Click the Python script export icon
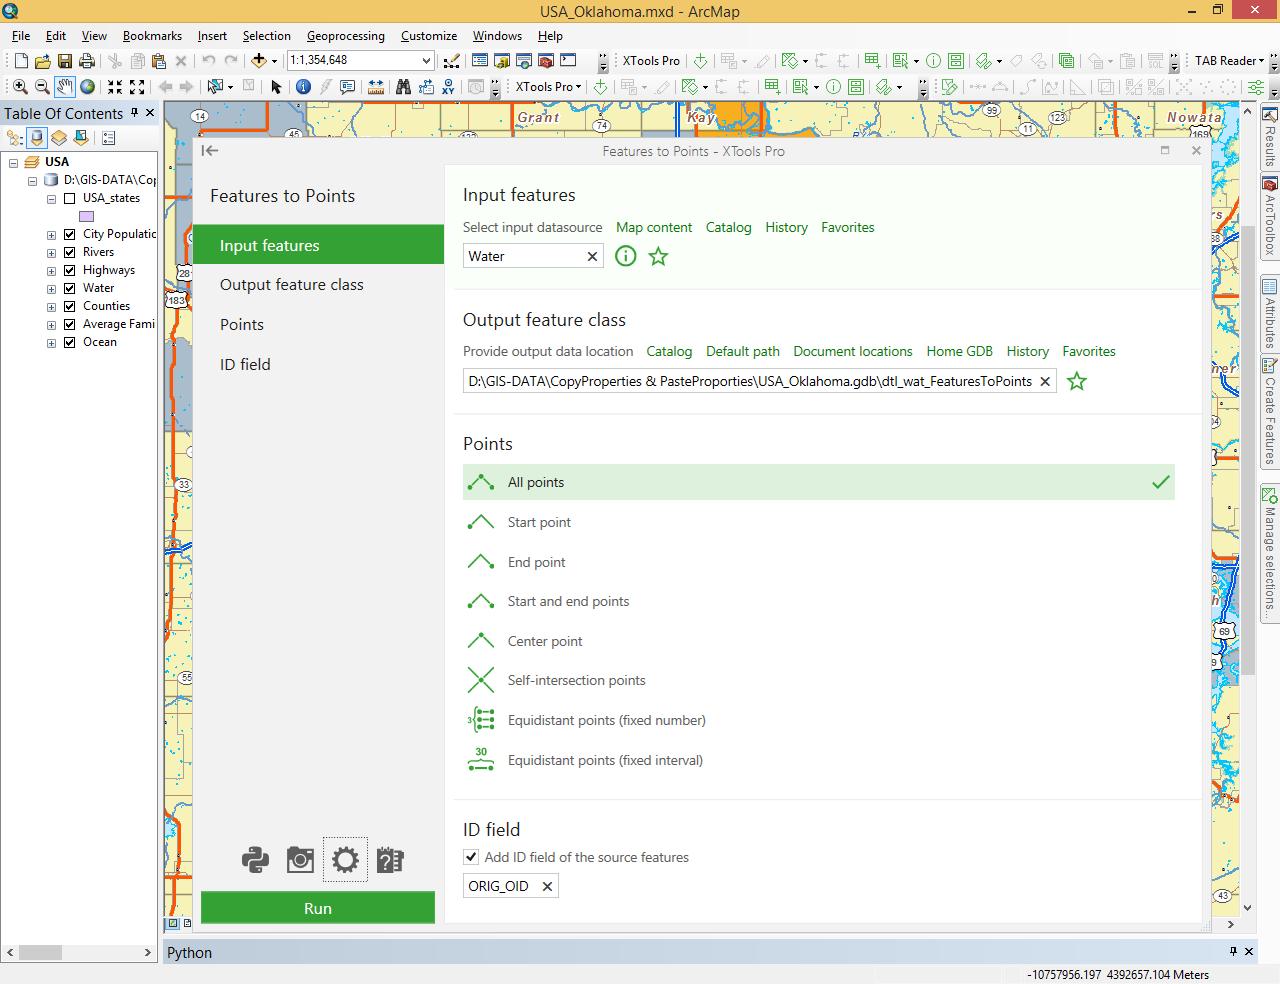Image resolution: width=1280 pixels, height=984 pixels. 255,860
